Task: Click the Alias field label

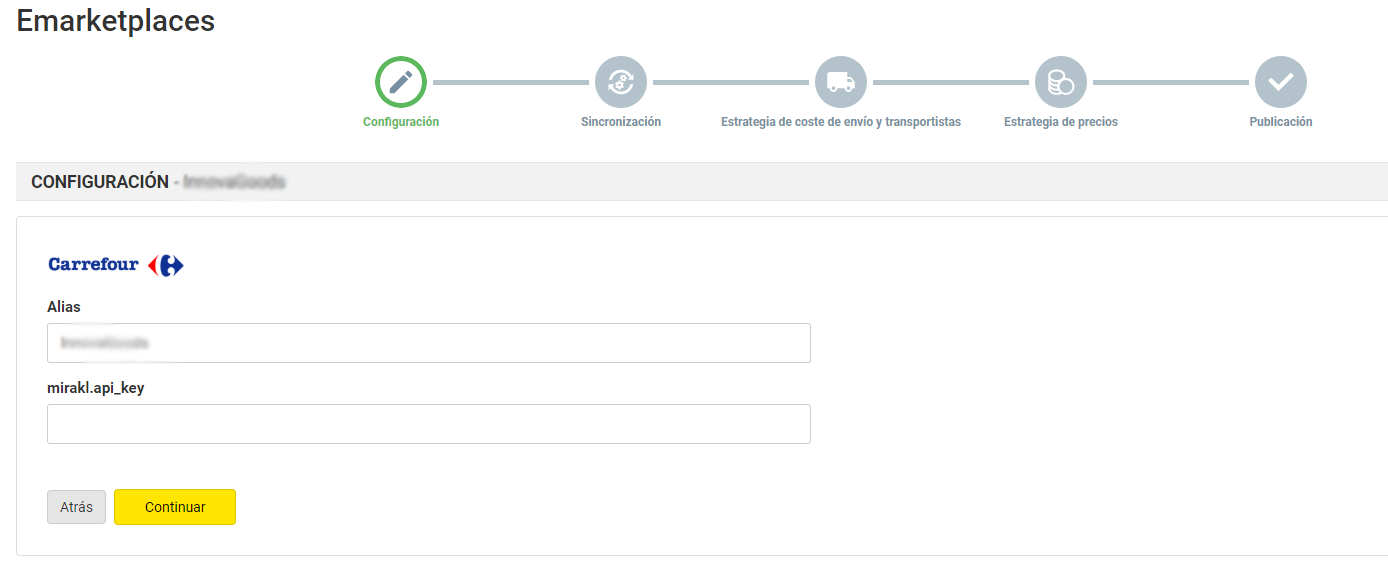Action: [x=64, y=307]
